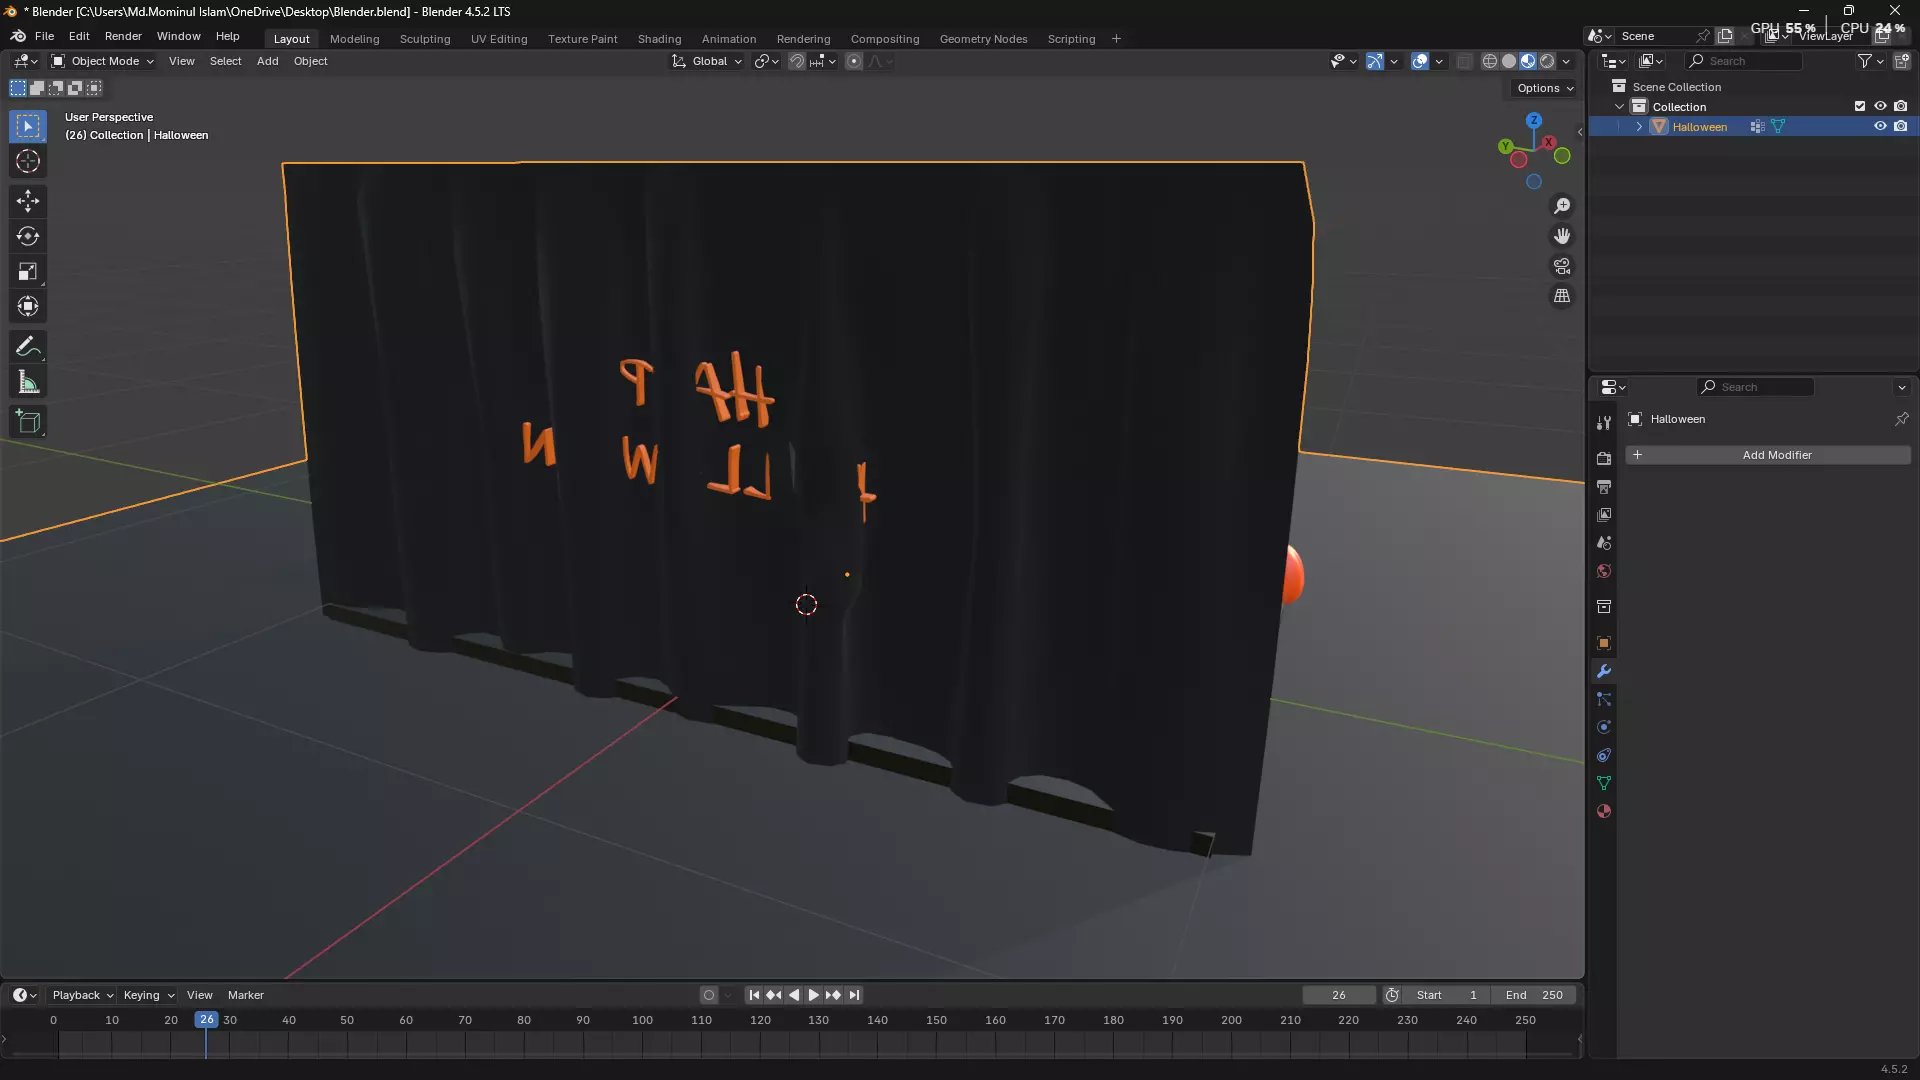Screen dimensions: 1920x1080
Task: Switch to Wireframe viewport shading
Action: [1489, 61]
